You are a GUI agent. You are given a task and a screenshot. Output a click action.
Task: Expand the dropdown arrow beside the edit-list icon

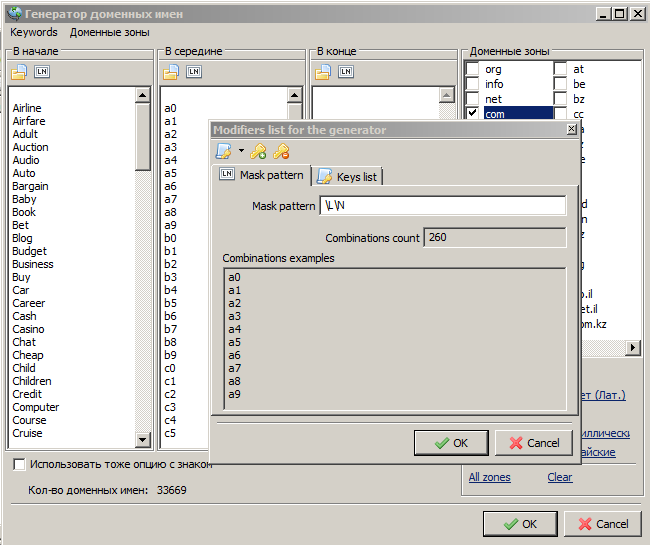(x=241, y=152)
